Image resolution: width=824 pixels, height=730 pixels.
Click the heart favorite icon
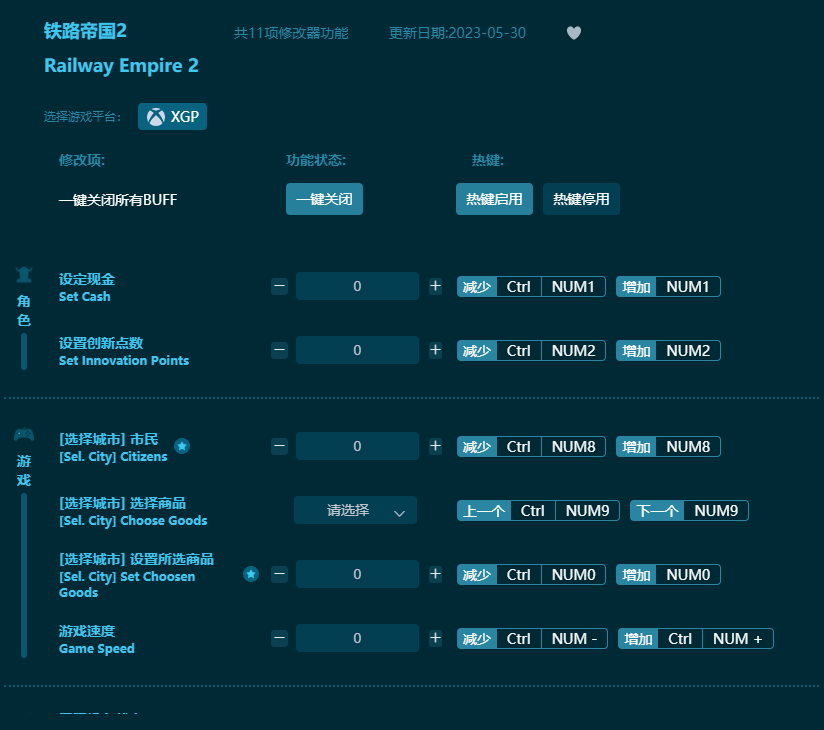573,32
